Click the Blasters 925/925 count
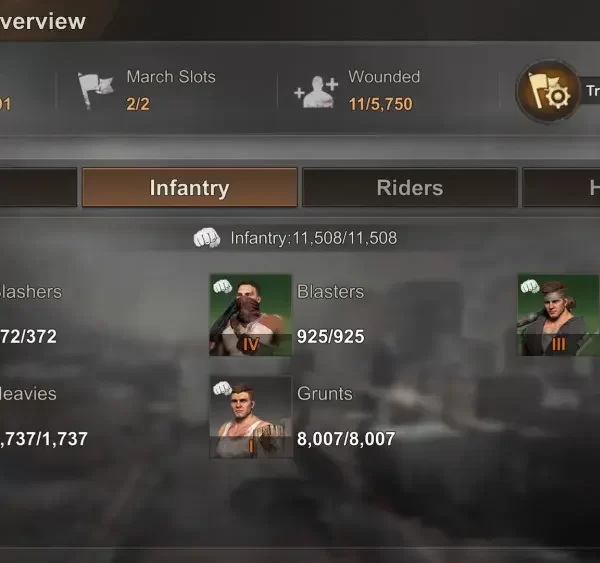 tap(331, 337)
